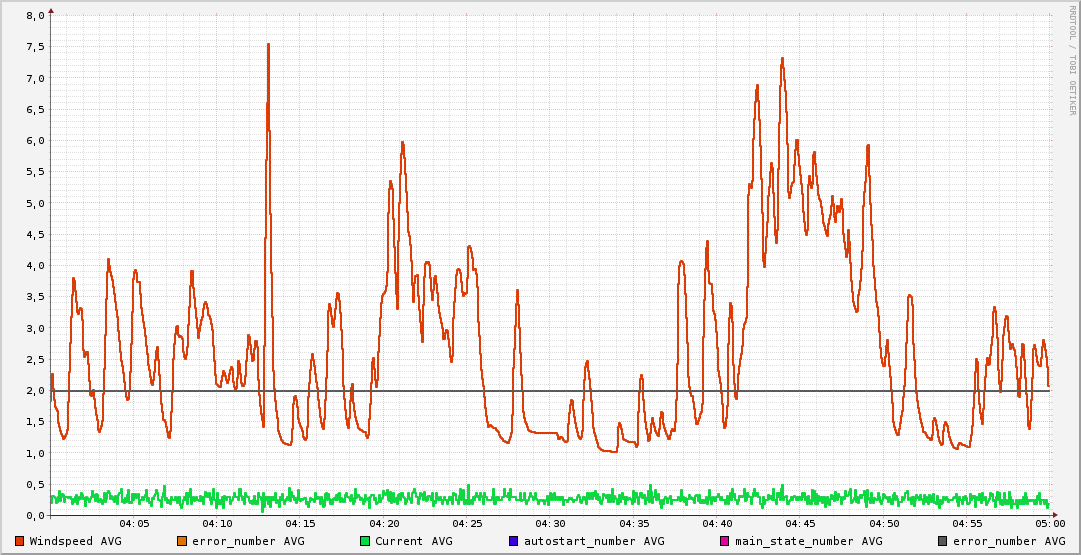This screenshot has height=555, width=1081.
Task: Click the 04:45 tick label on the x-axis
Action: click(x=800, y=524)
